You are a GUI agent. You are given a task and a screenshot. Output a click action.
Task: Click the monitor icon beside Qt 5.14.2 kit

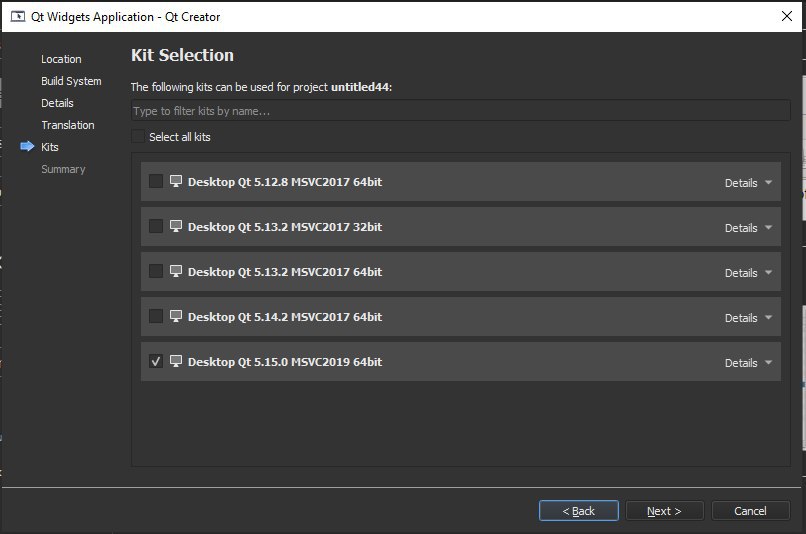[x=176, y=316]
